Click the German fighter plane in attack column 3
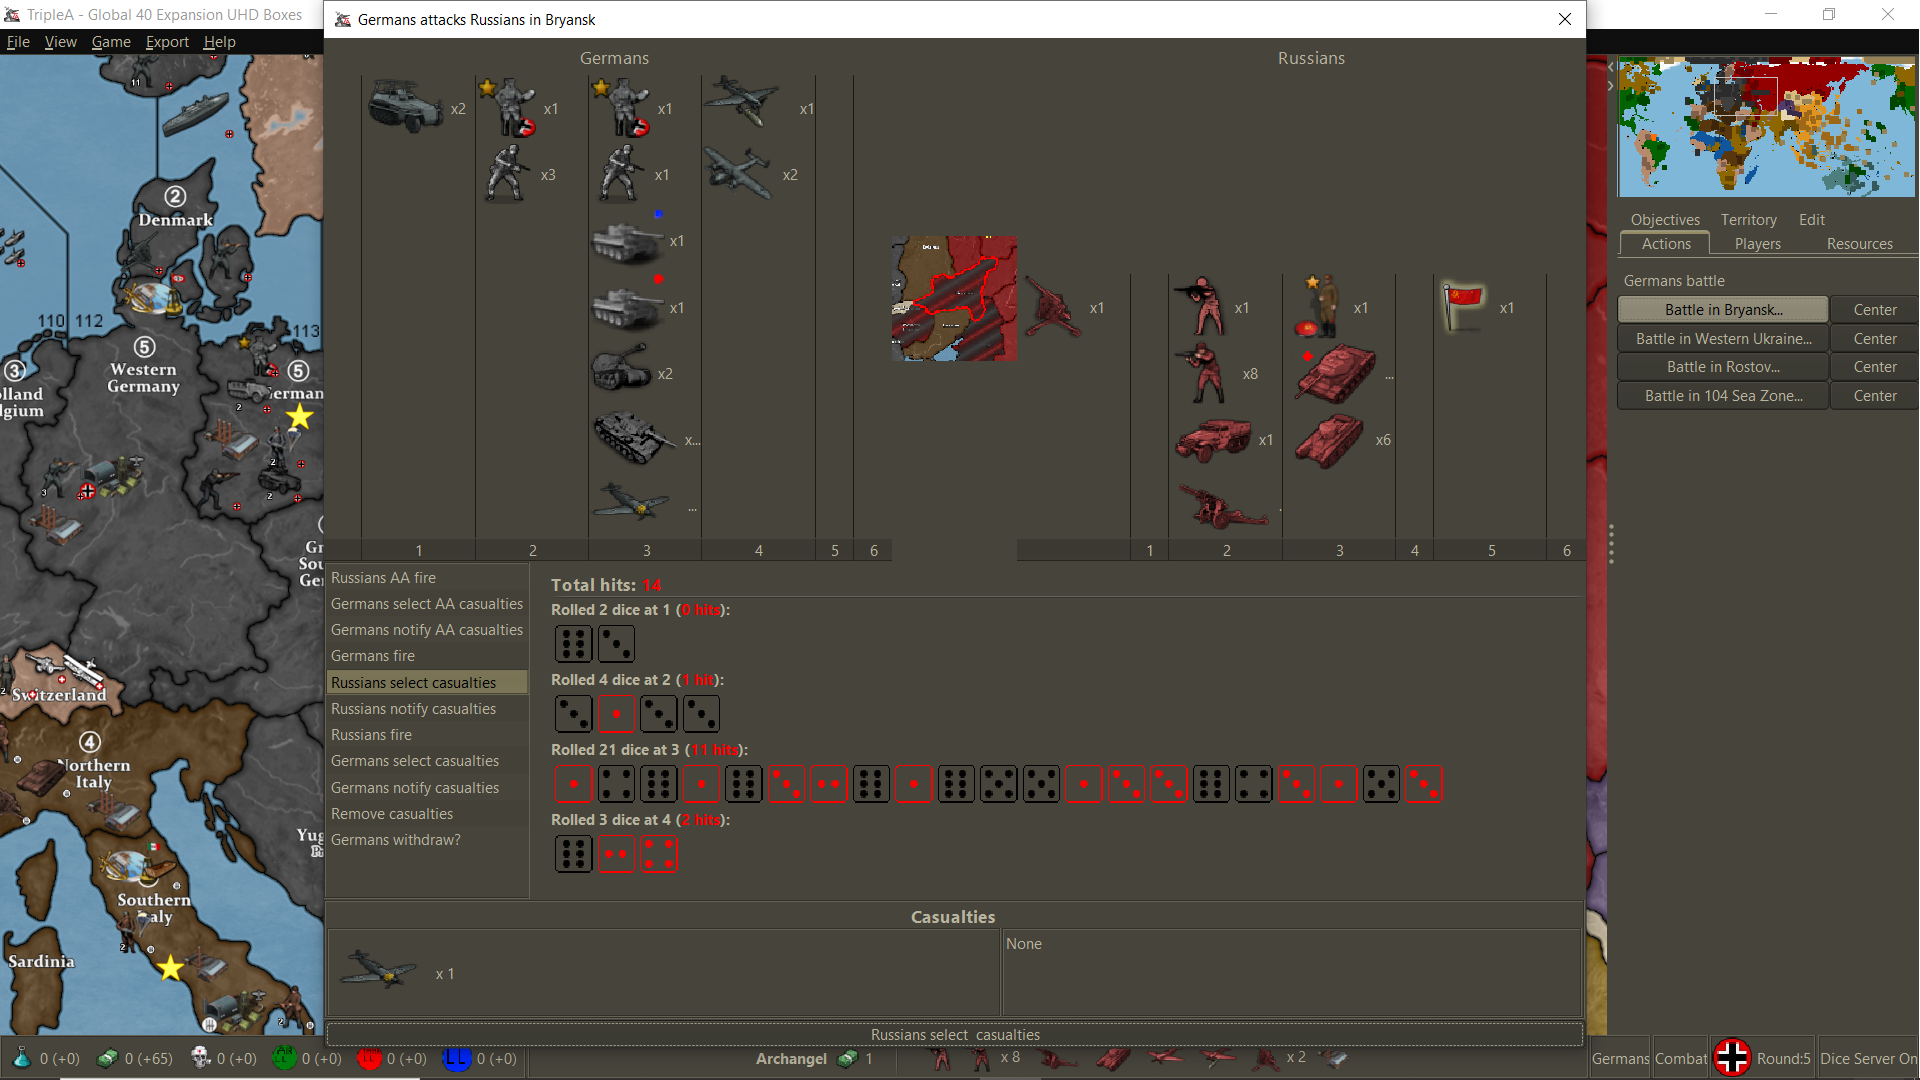The image size is (1920, 1080). pyautogui.click(x=632, y=501)
